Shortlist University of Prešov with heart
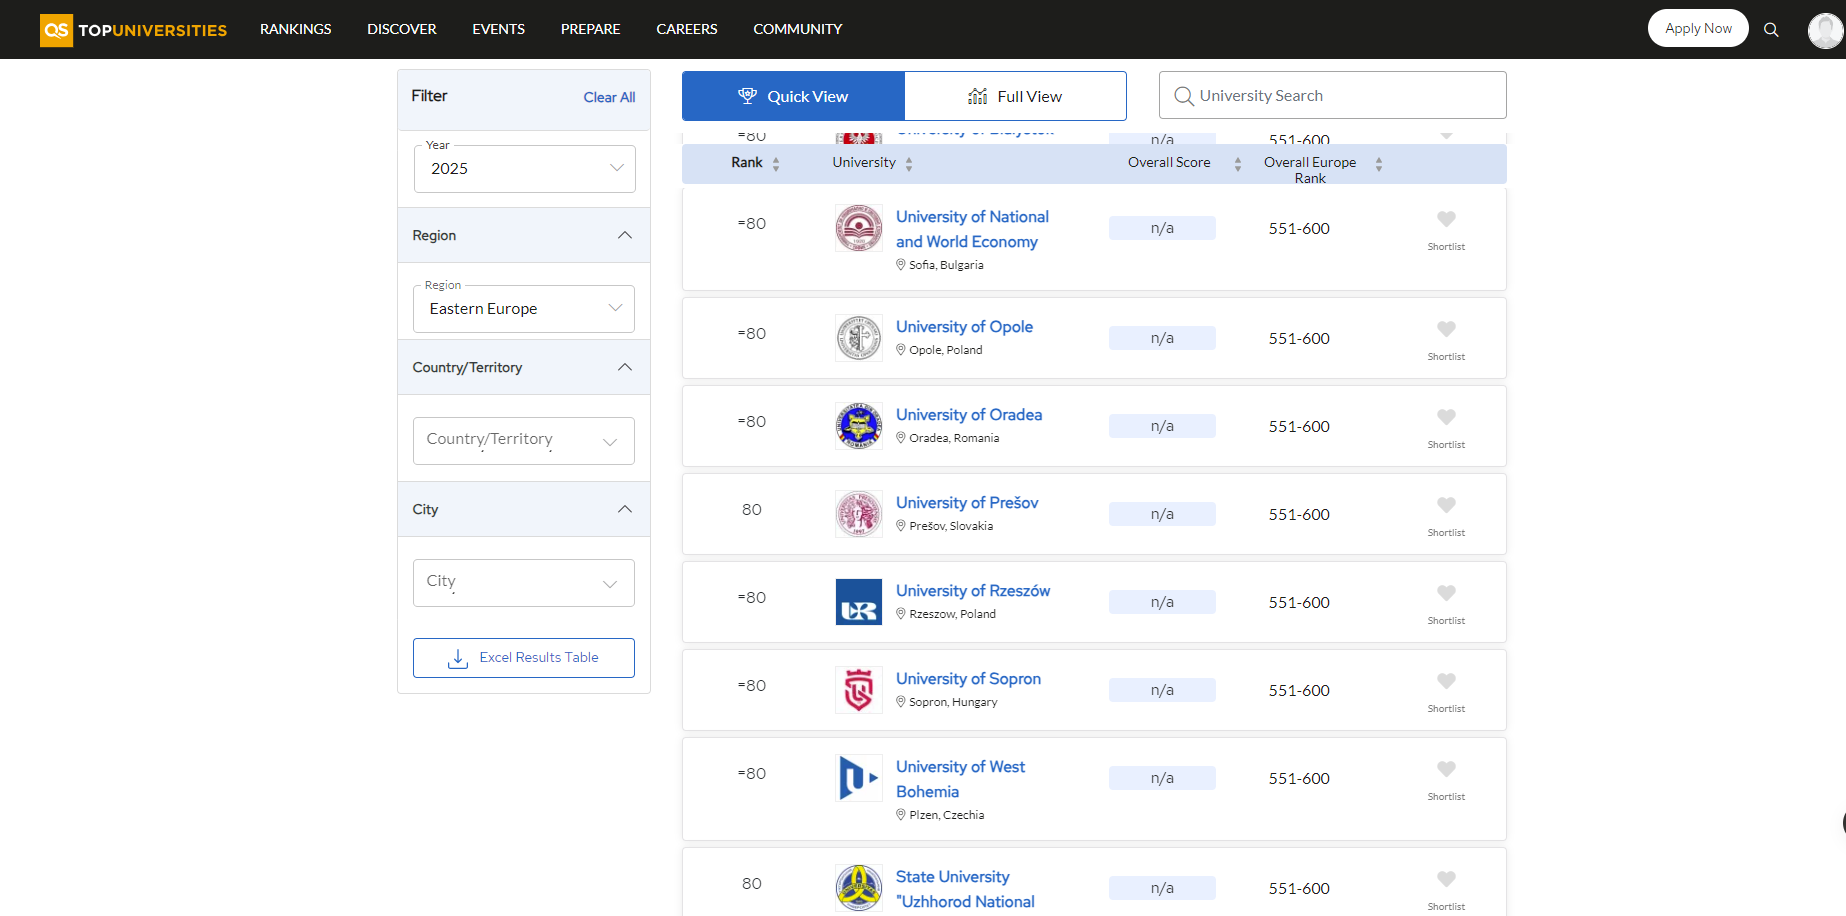Viewport: 1846px width, 916px height. (1446, 505)
